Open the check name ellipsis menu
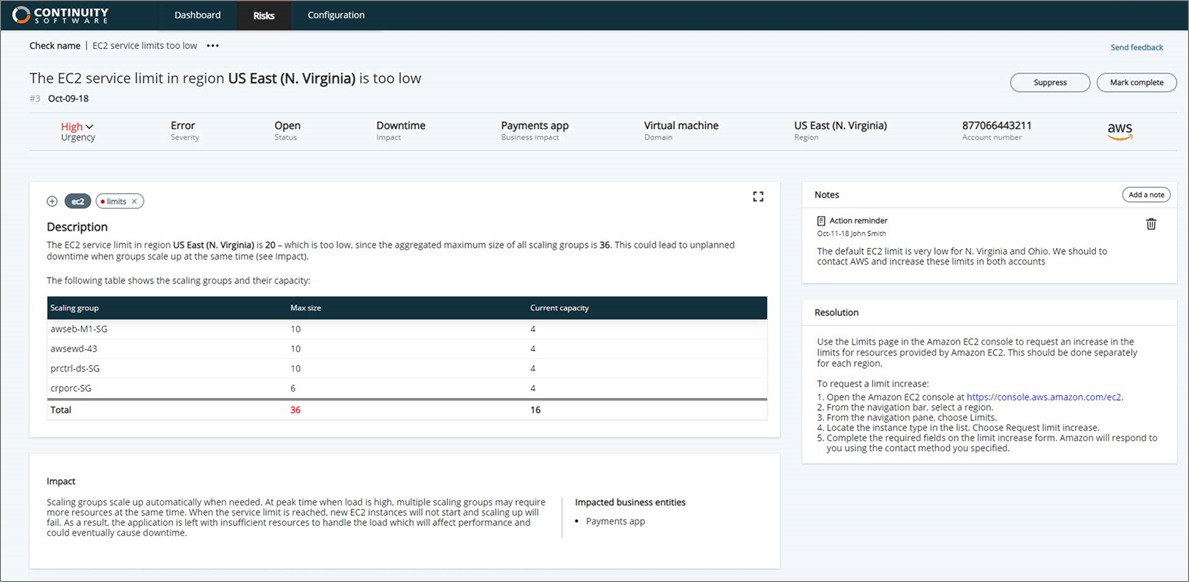 pos(213,45)
